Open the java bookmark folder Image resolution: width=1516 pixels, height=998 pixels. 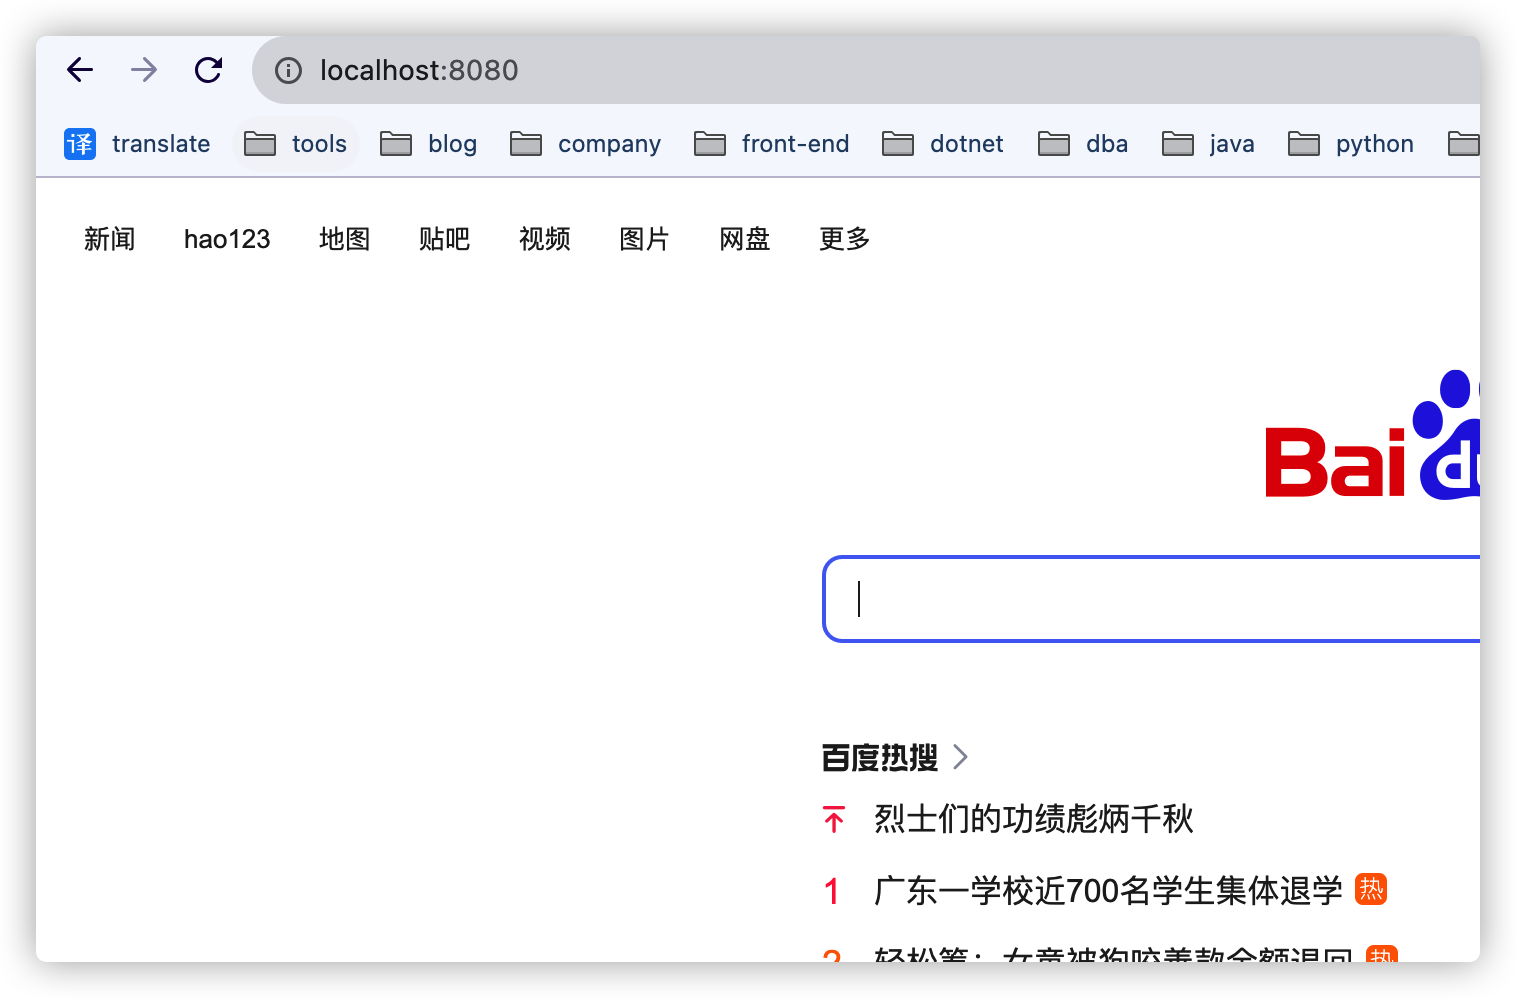[1208, 143]
